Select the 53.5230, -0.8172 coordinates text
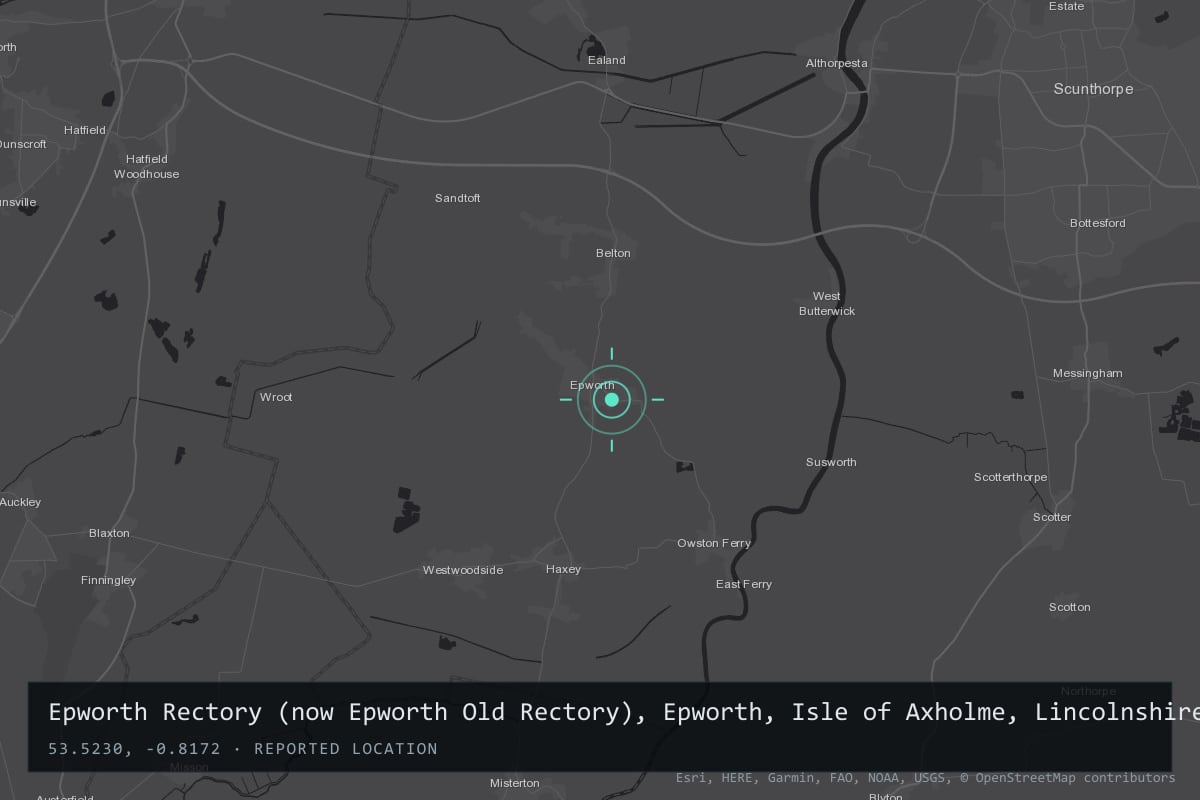This screenshot has height=800, width=1200. 141,748
